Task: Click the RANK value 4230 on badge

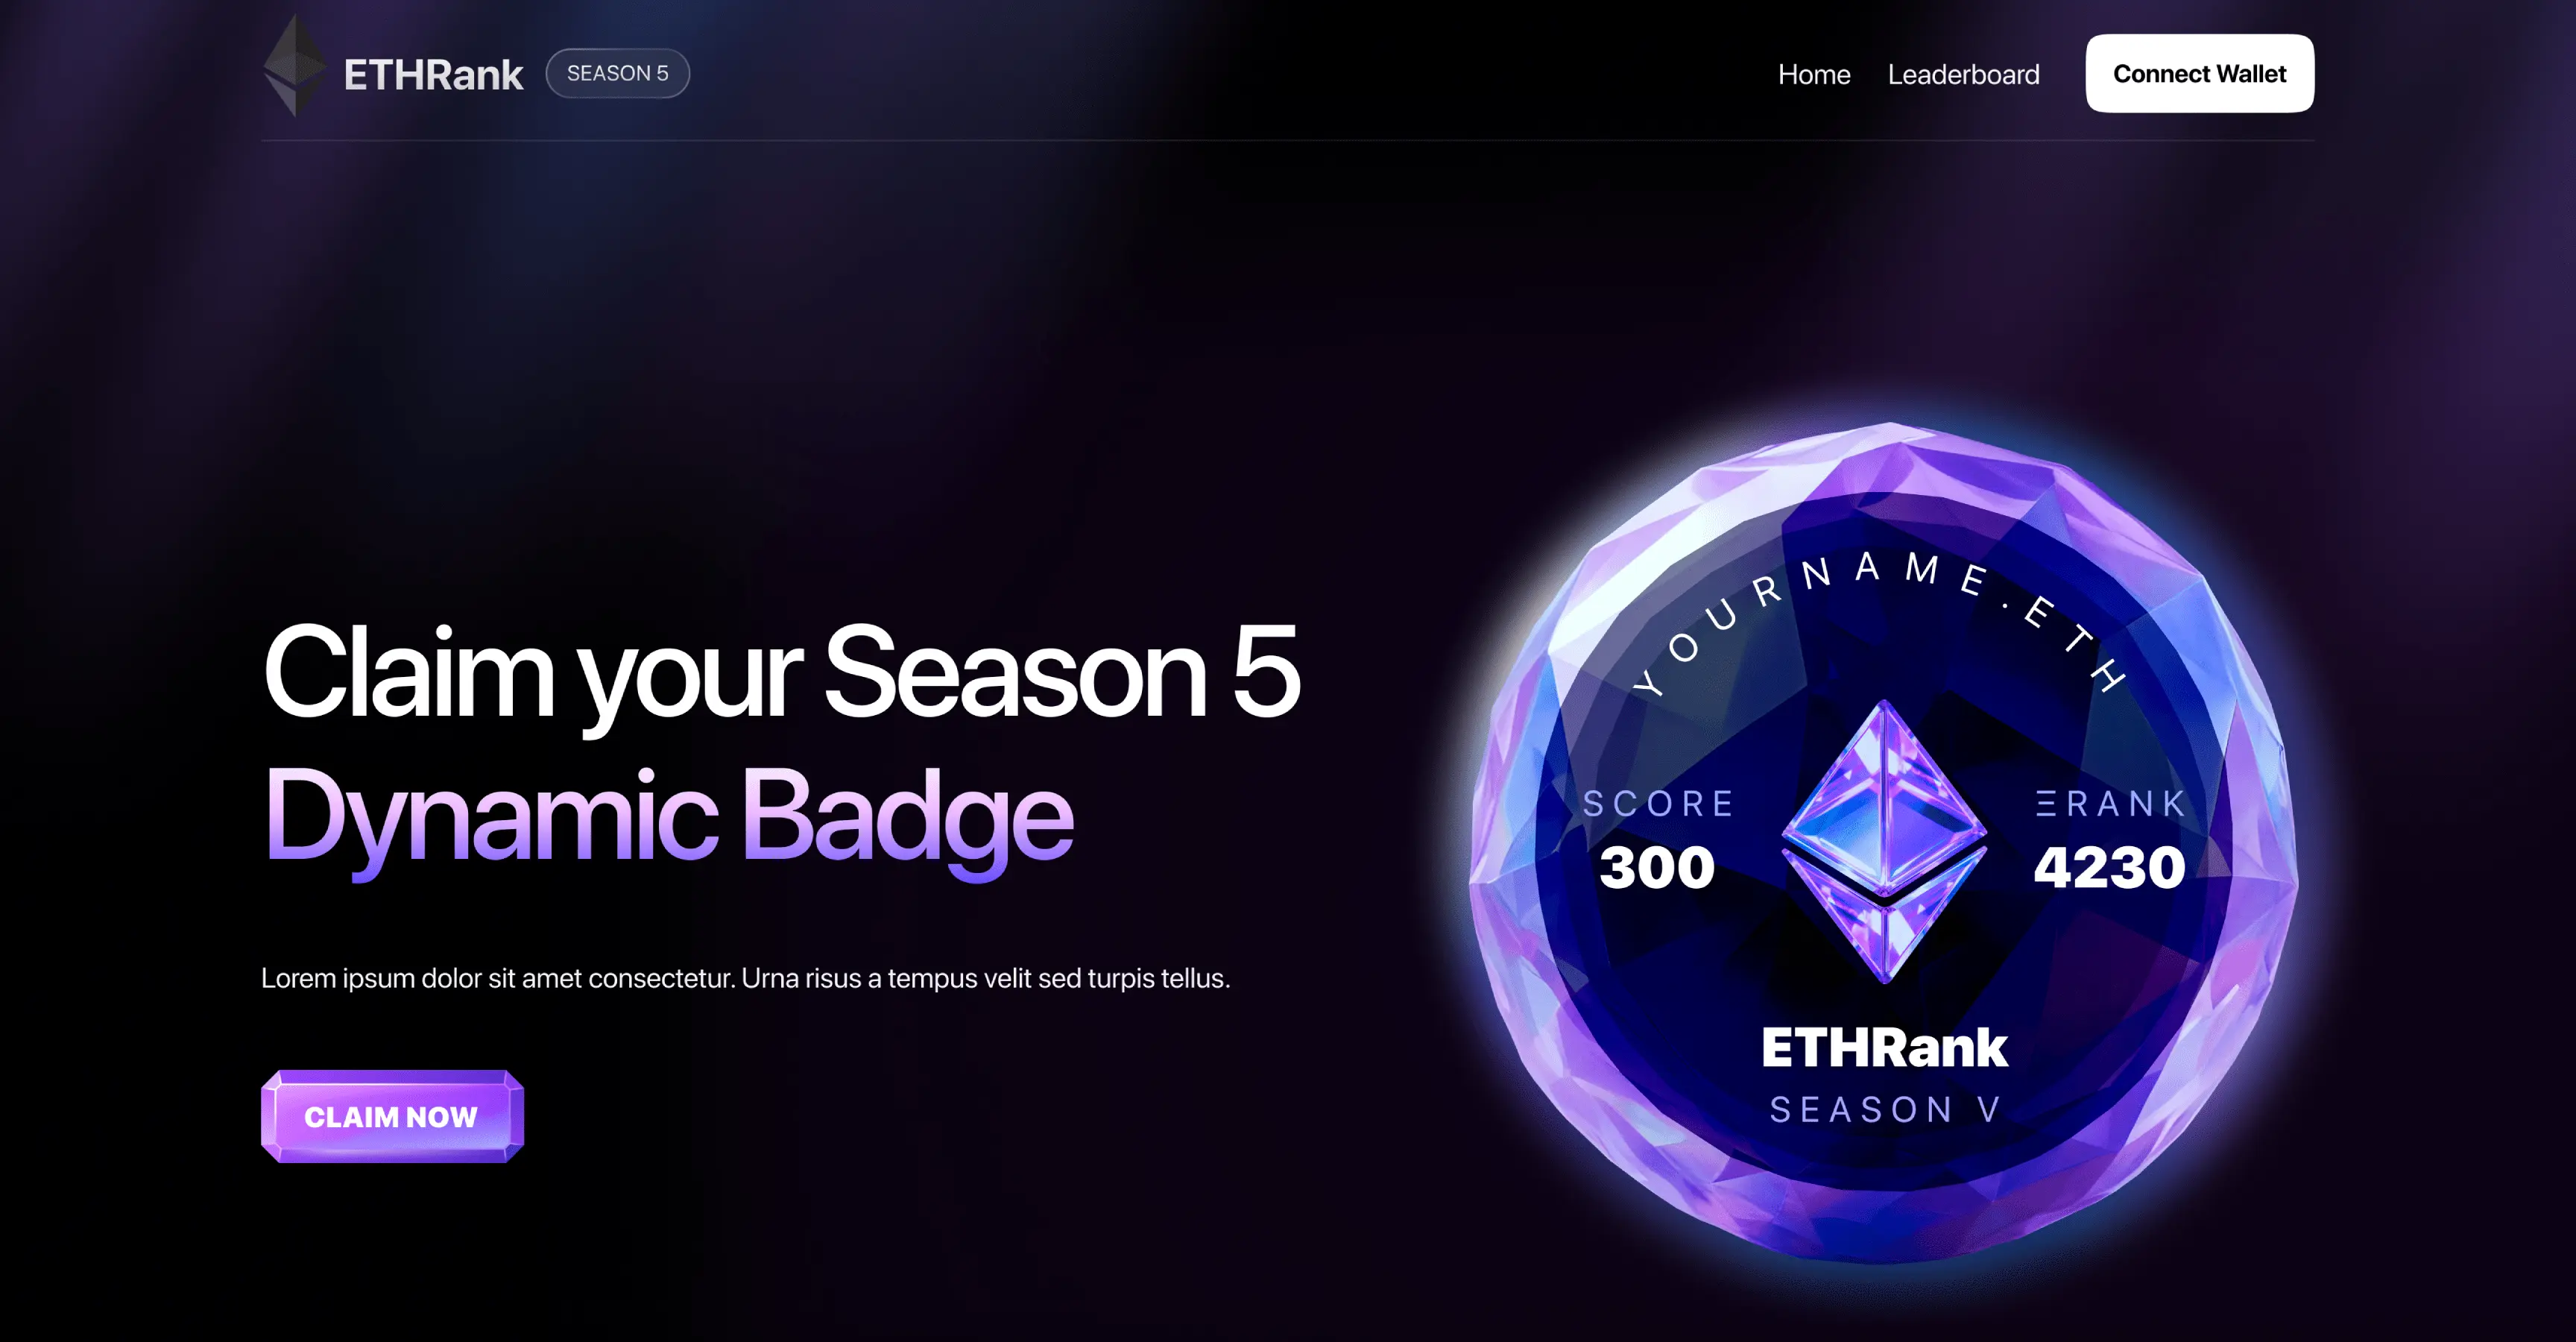Action: [2109, 867]
